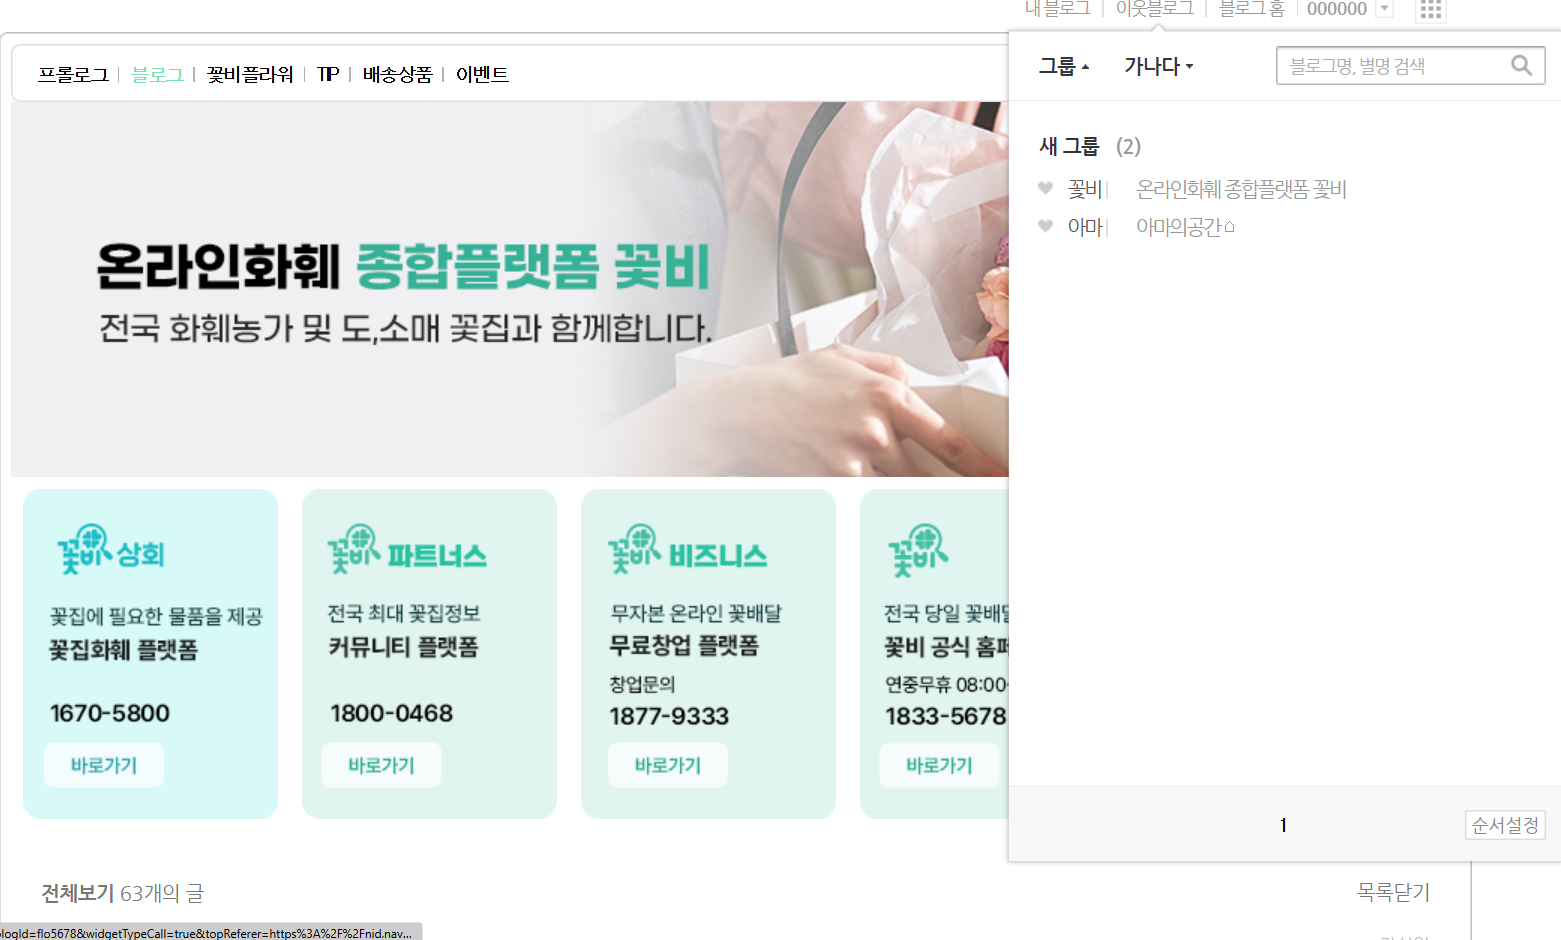
Task: Open the TIP category
Action: point(327,74)
